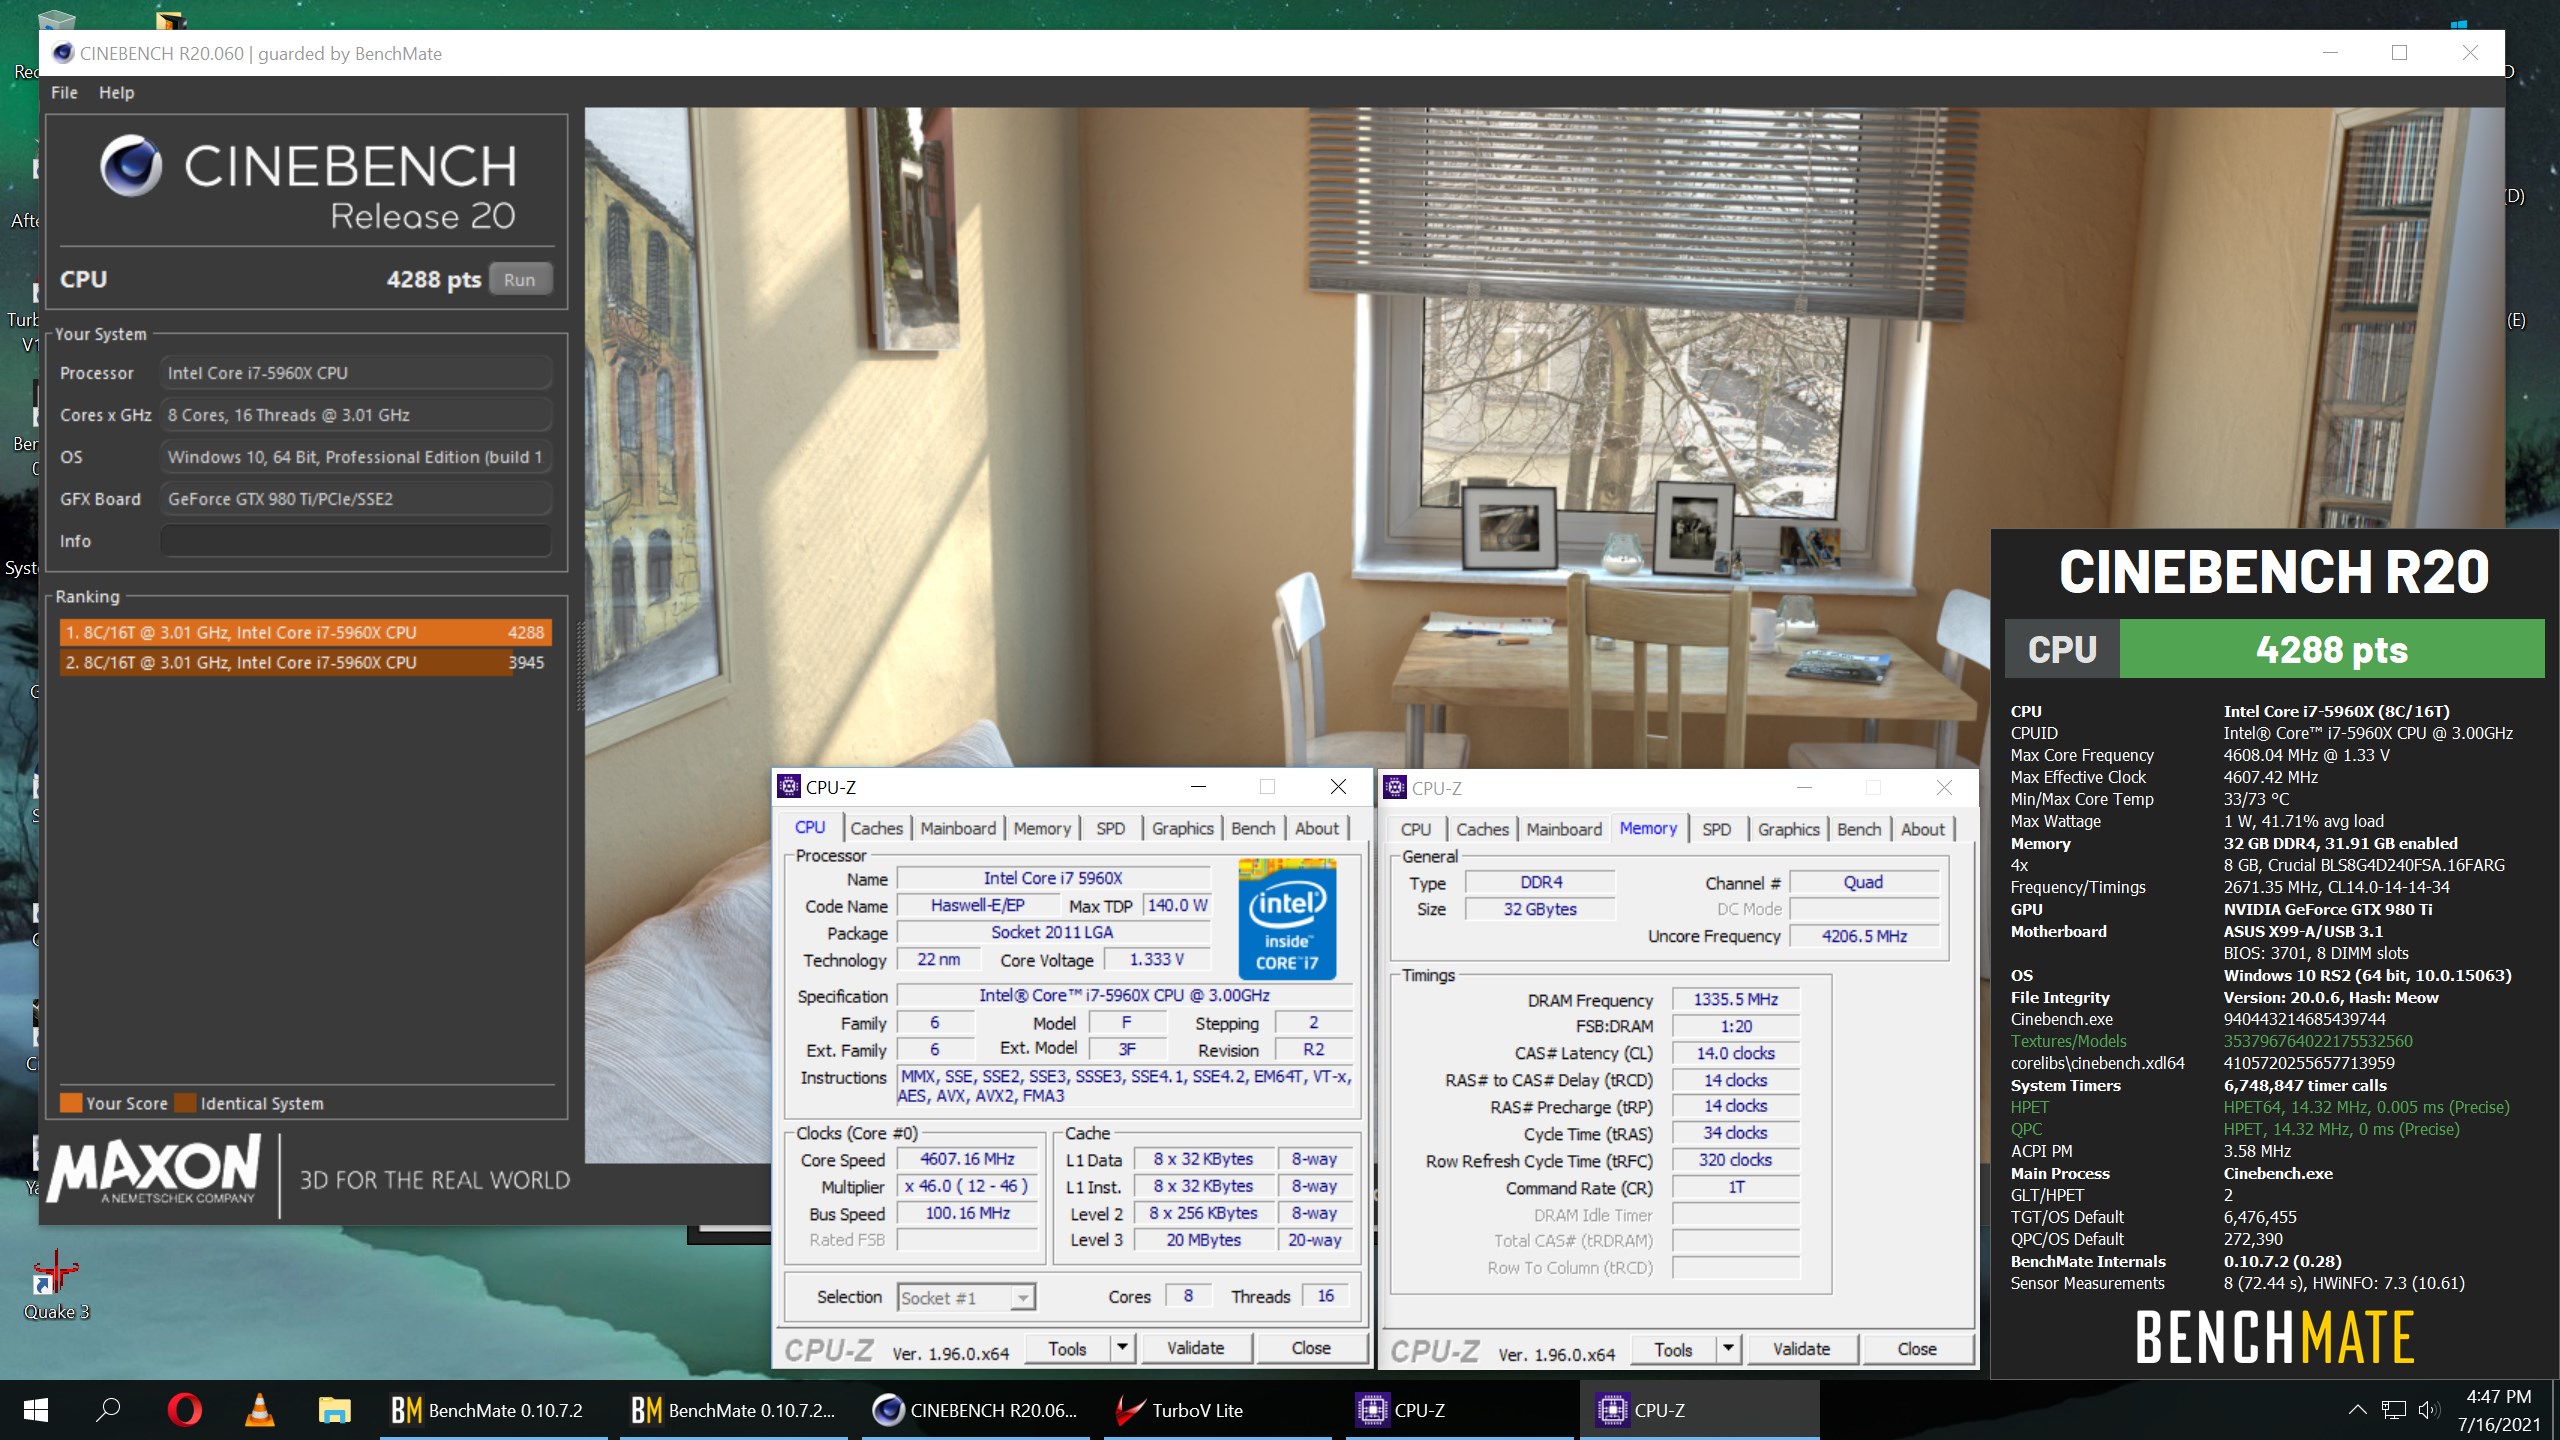Switch to the second BenchMate 0.10.7.2... taskbar item

pyautogui.click(x=732, y=1410)
